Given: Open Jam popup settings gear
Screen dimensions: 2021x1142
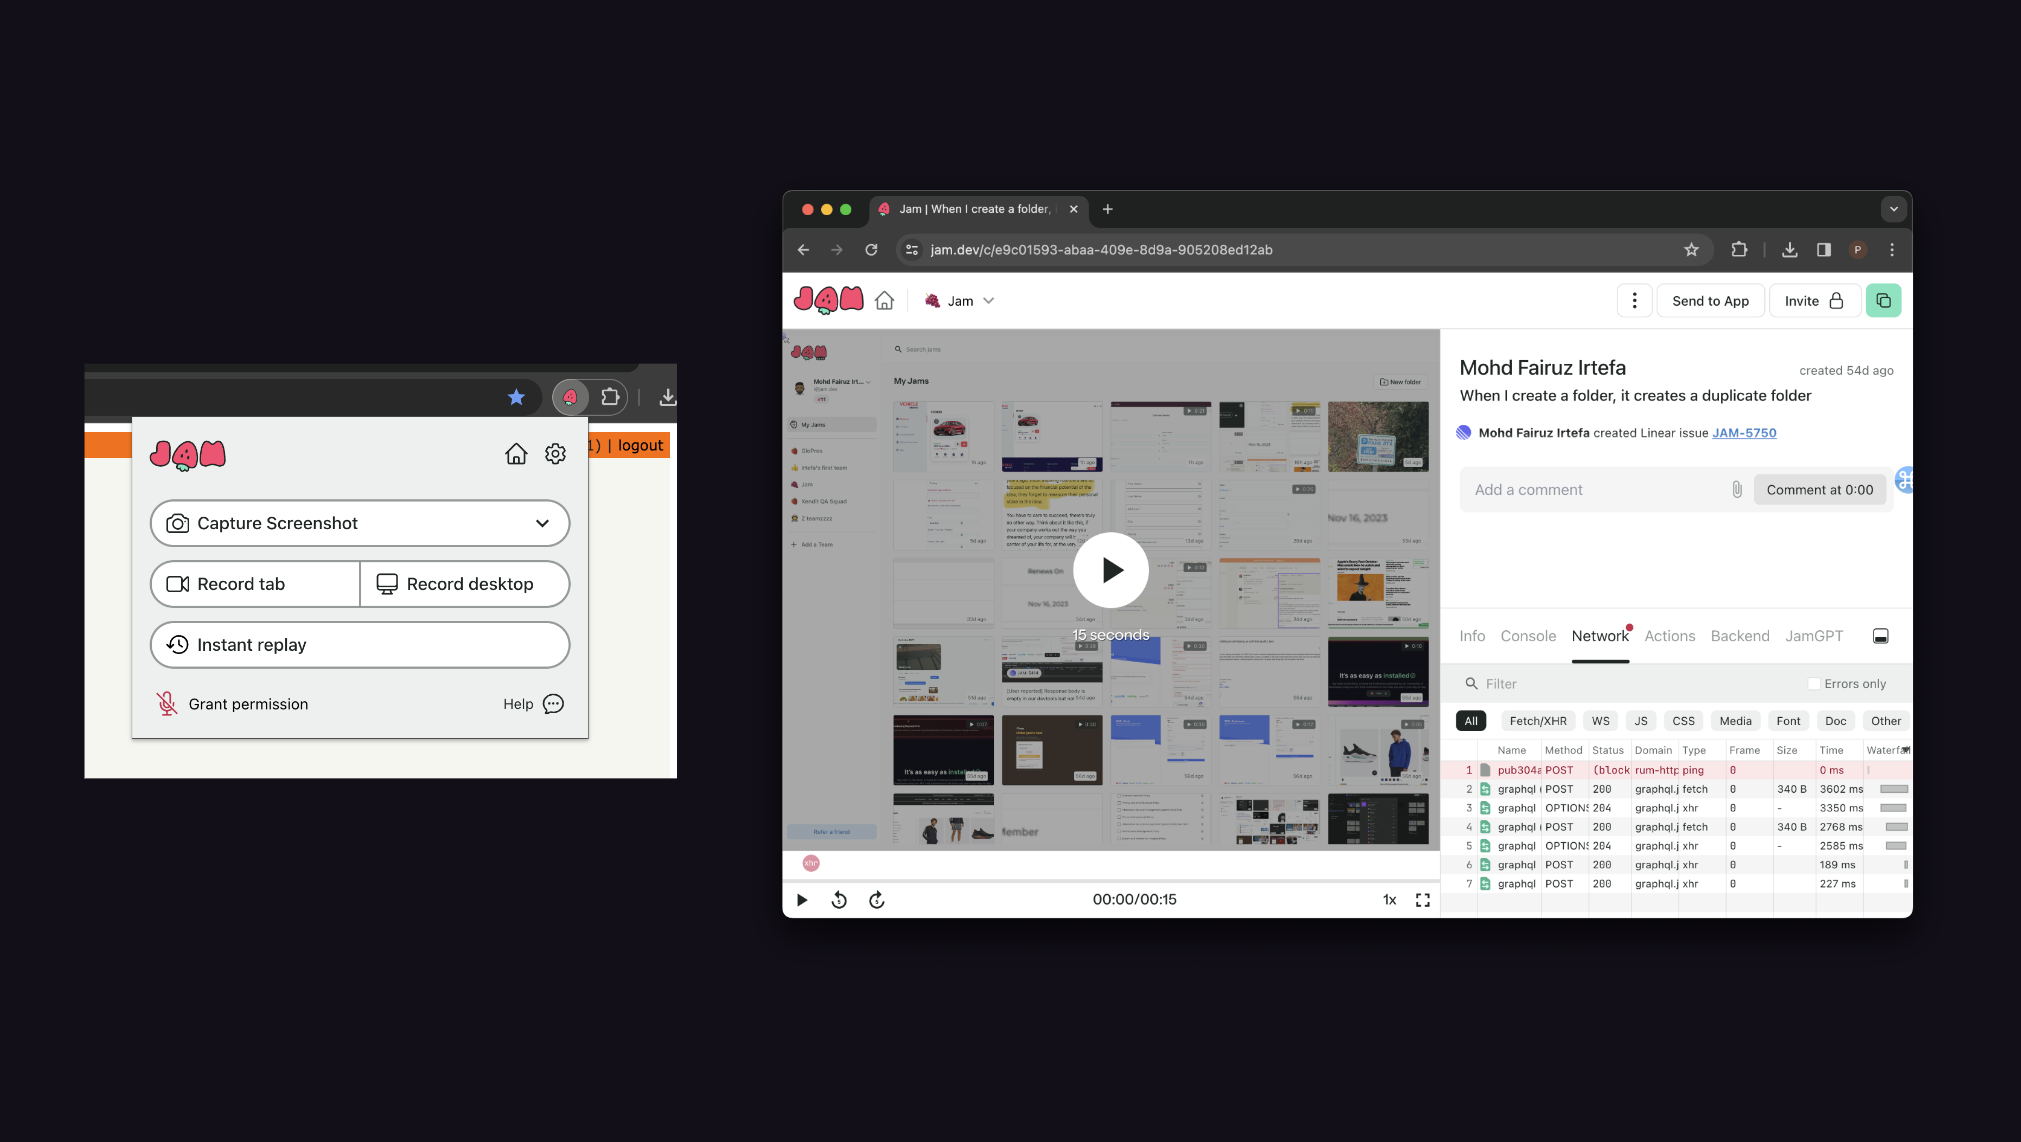Looking at the screenshot, I should (555, 454).
